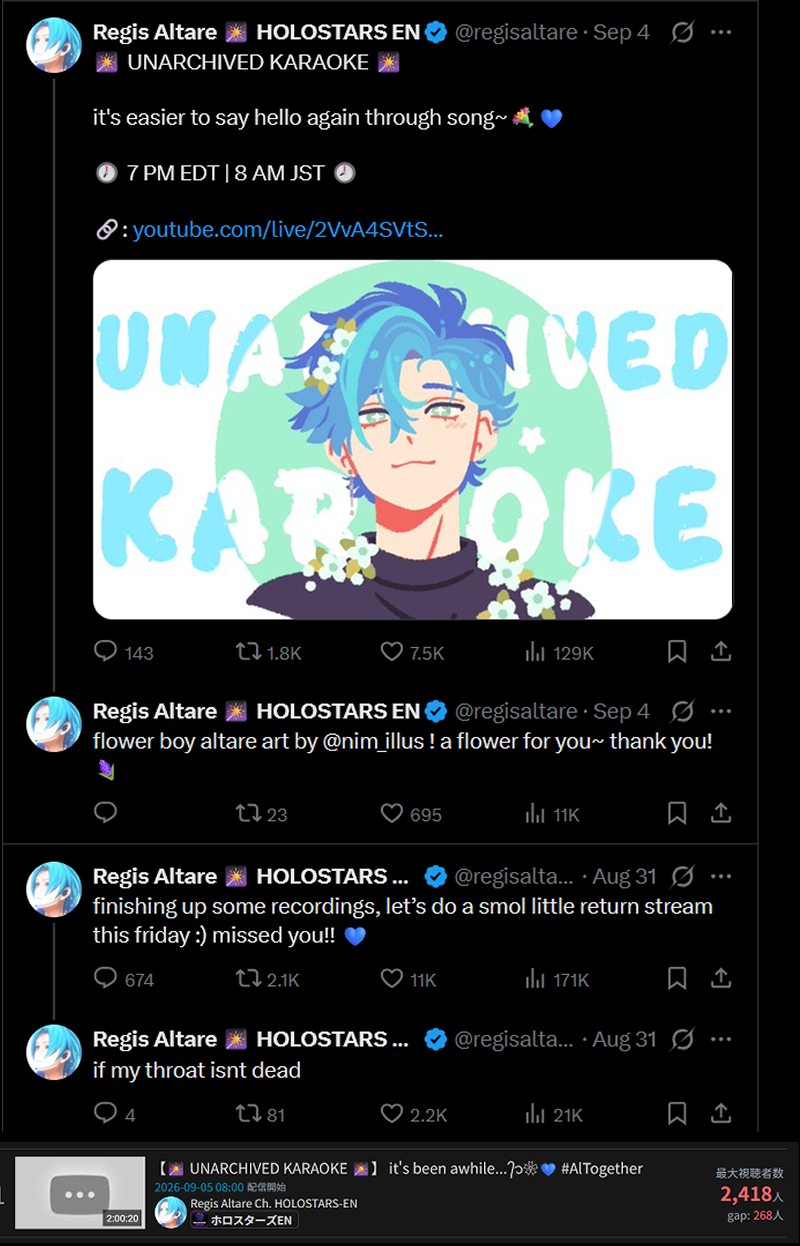Screen dimensions: 800x1246
Task: Open more options on the return stream tweet
Action: 721,876
